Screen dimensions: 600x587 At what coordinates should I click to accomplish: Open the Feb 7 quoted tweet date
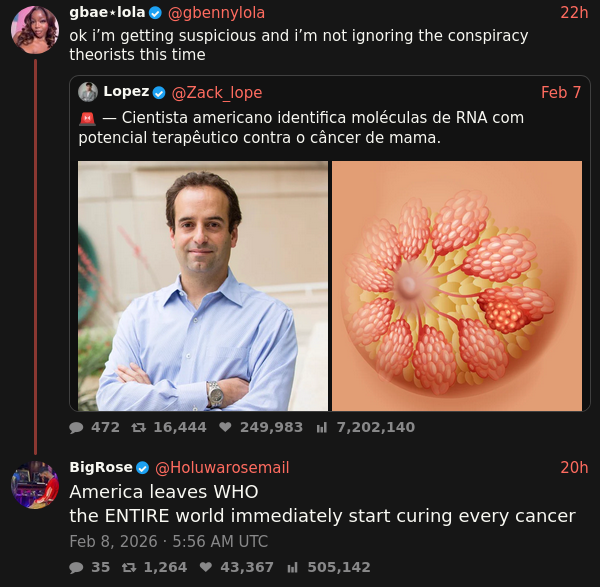tap(561, 92)
